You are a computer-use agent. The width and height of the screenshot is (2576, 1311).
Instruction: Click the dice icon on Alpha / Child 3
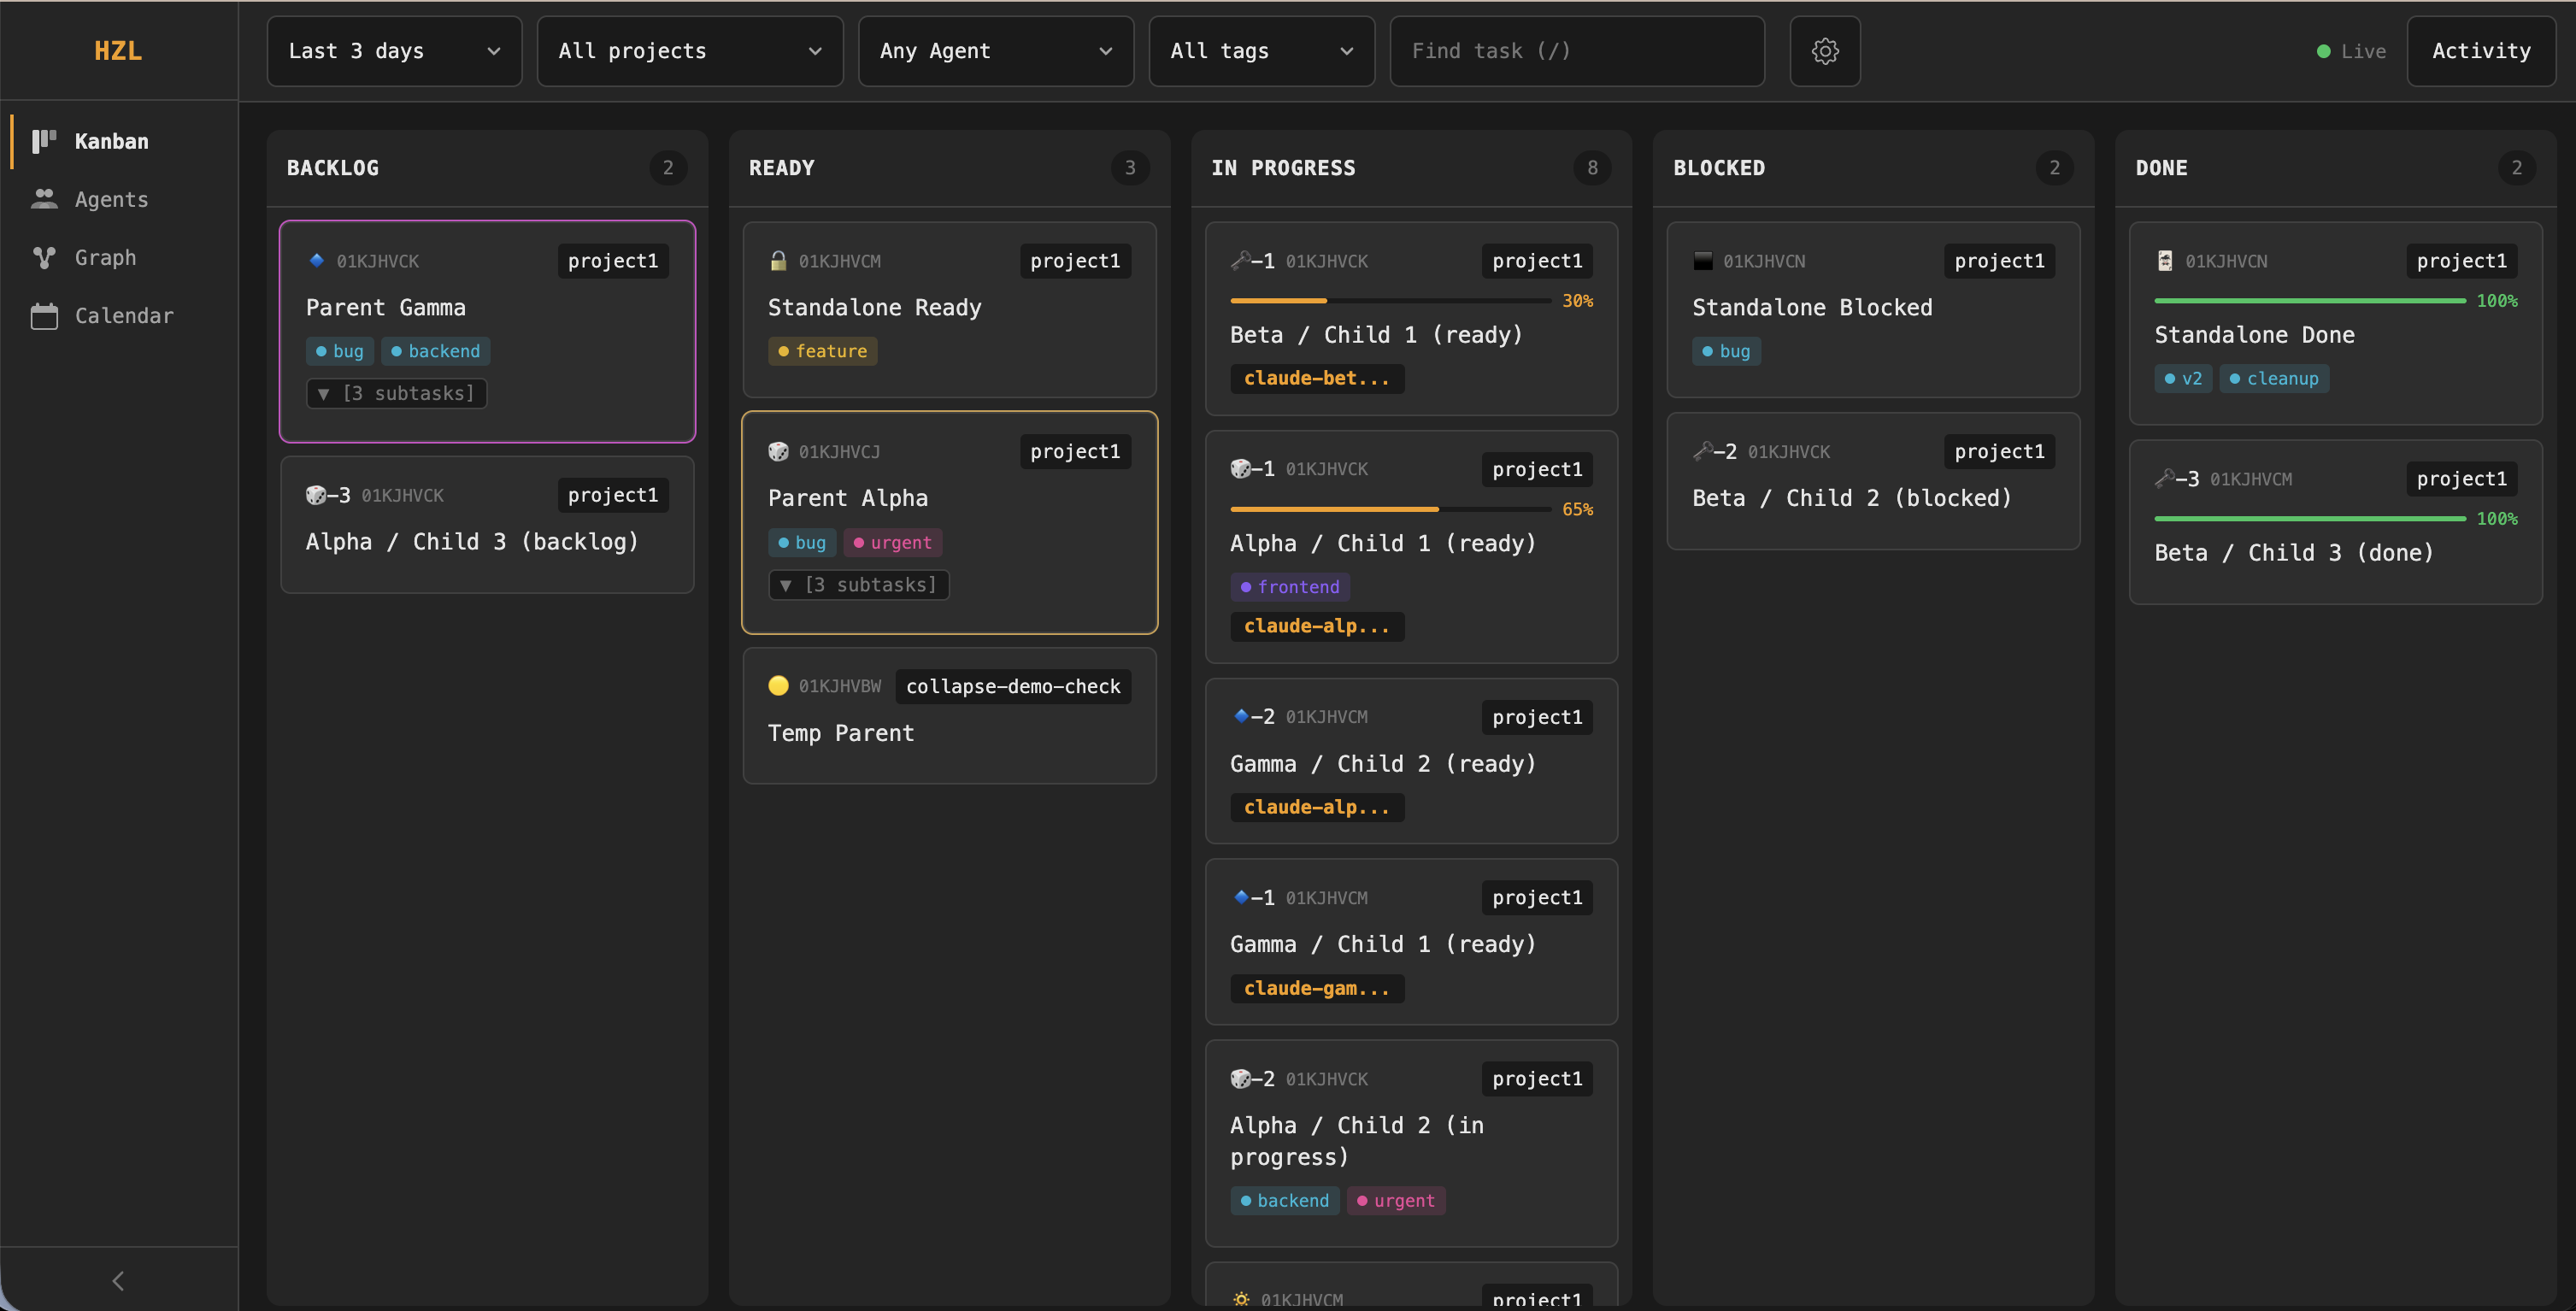(x=315, y=494)
